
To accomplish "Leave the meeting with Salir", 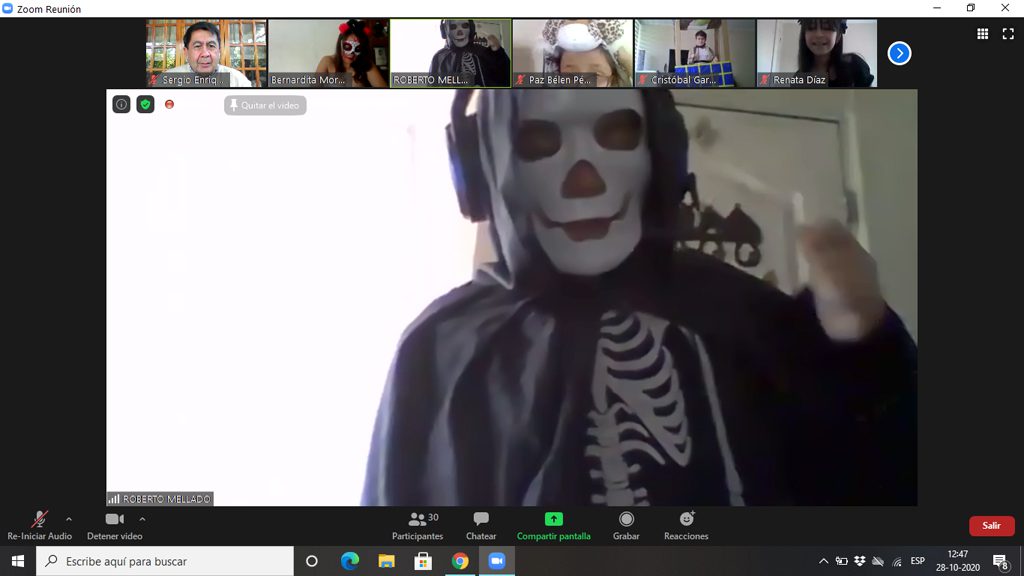I will (991, 526).
